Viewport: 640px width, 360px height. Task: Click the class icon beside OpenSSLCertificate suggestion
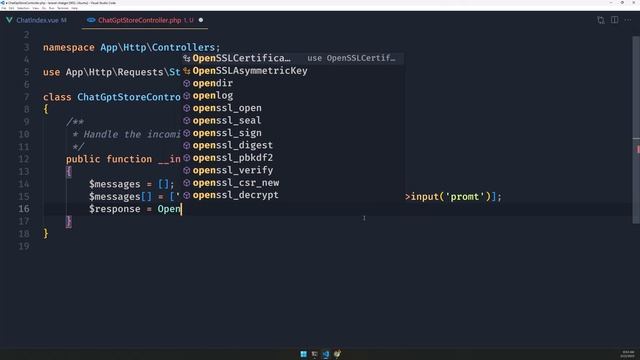[187, 58]
